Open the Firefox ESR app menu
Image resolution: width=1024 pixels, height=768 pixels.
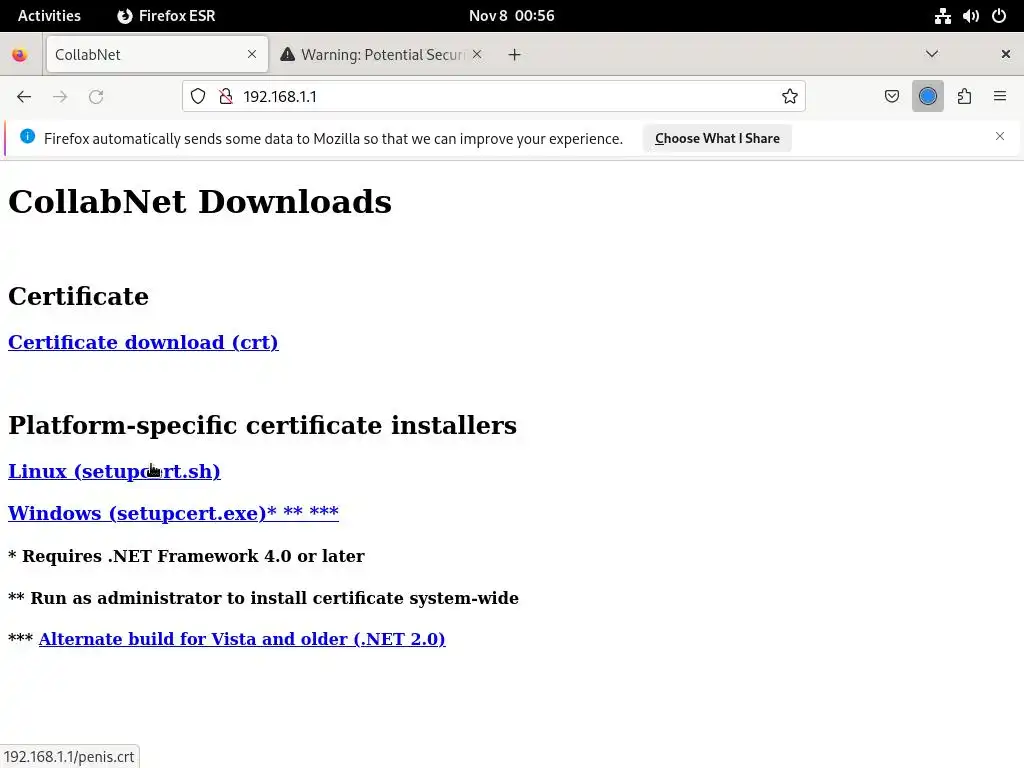(166, 16)
